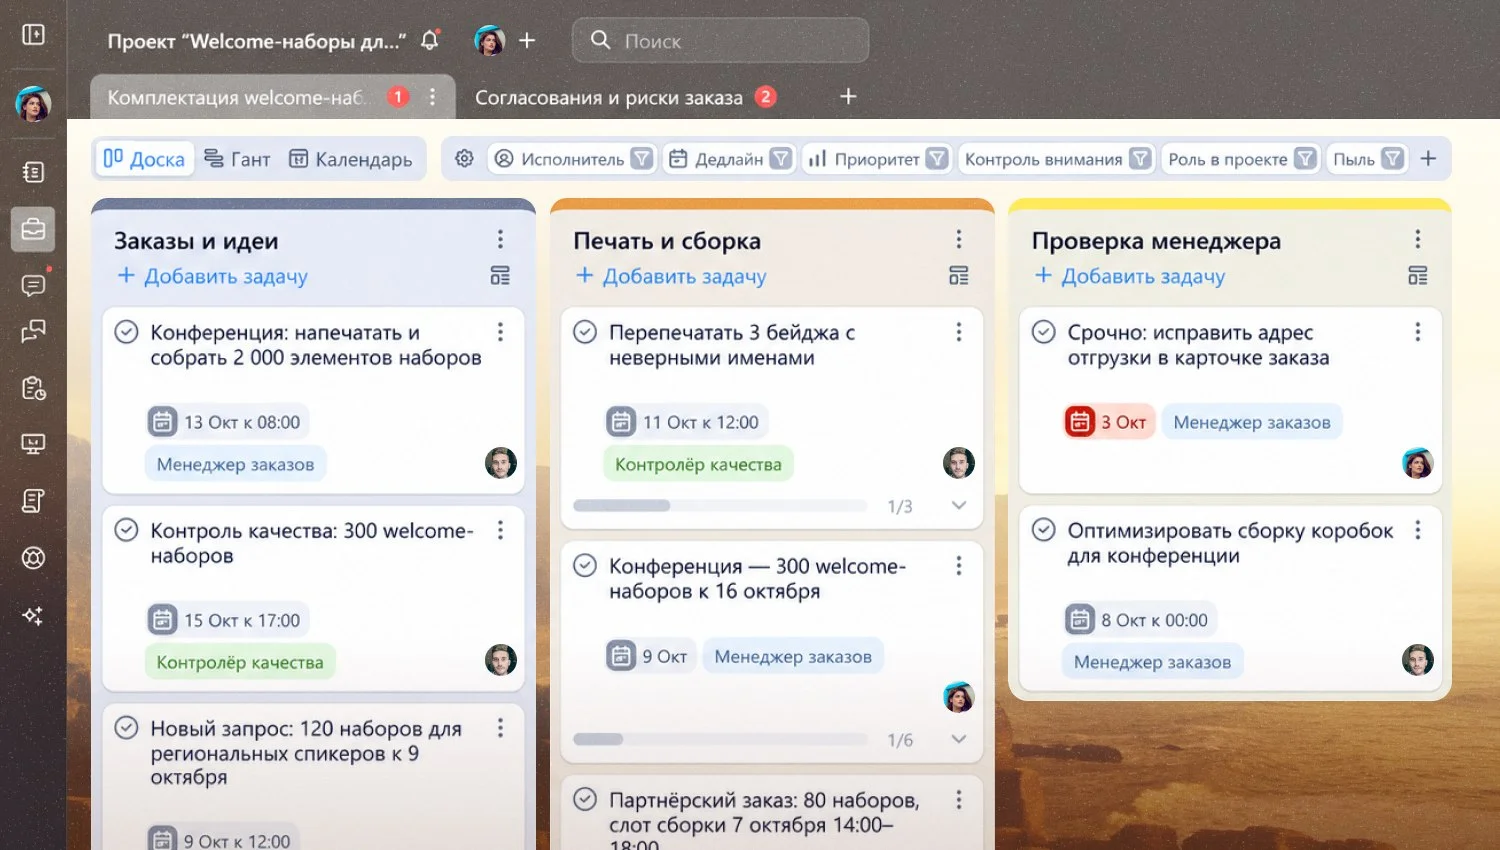The height and width of the screenshot is (850, 1500).
Task: Click Добавить задачу in Печать и сборка
Action: (x=671, y=276)
